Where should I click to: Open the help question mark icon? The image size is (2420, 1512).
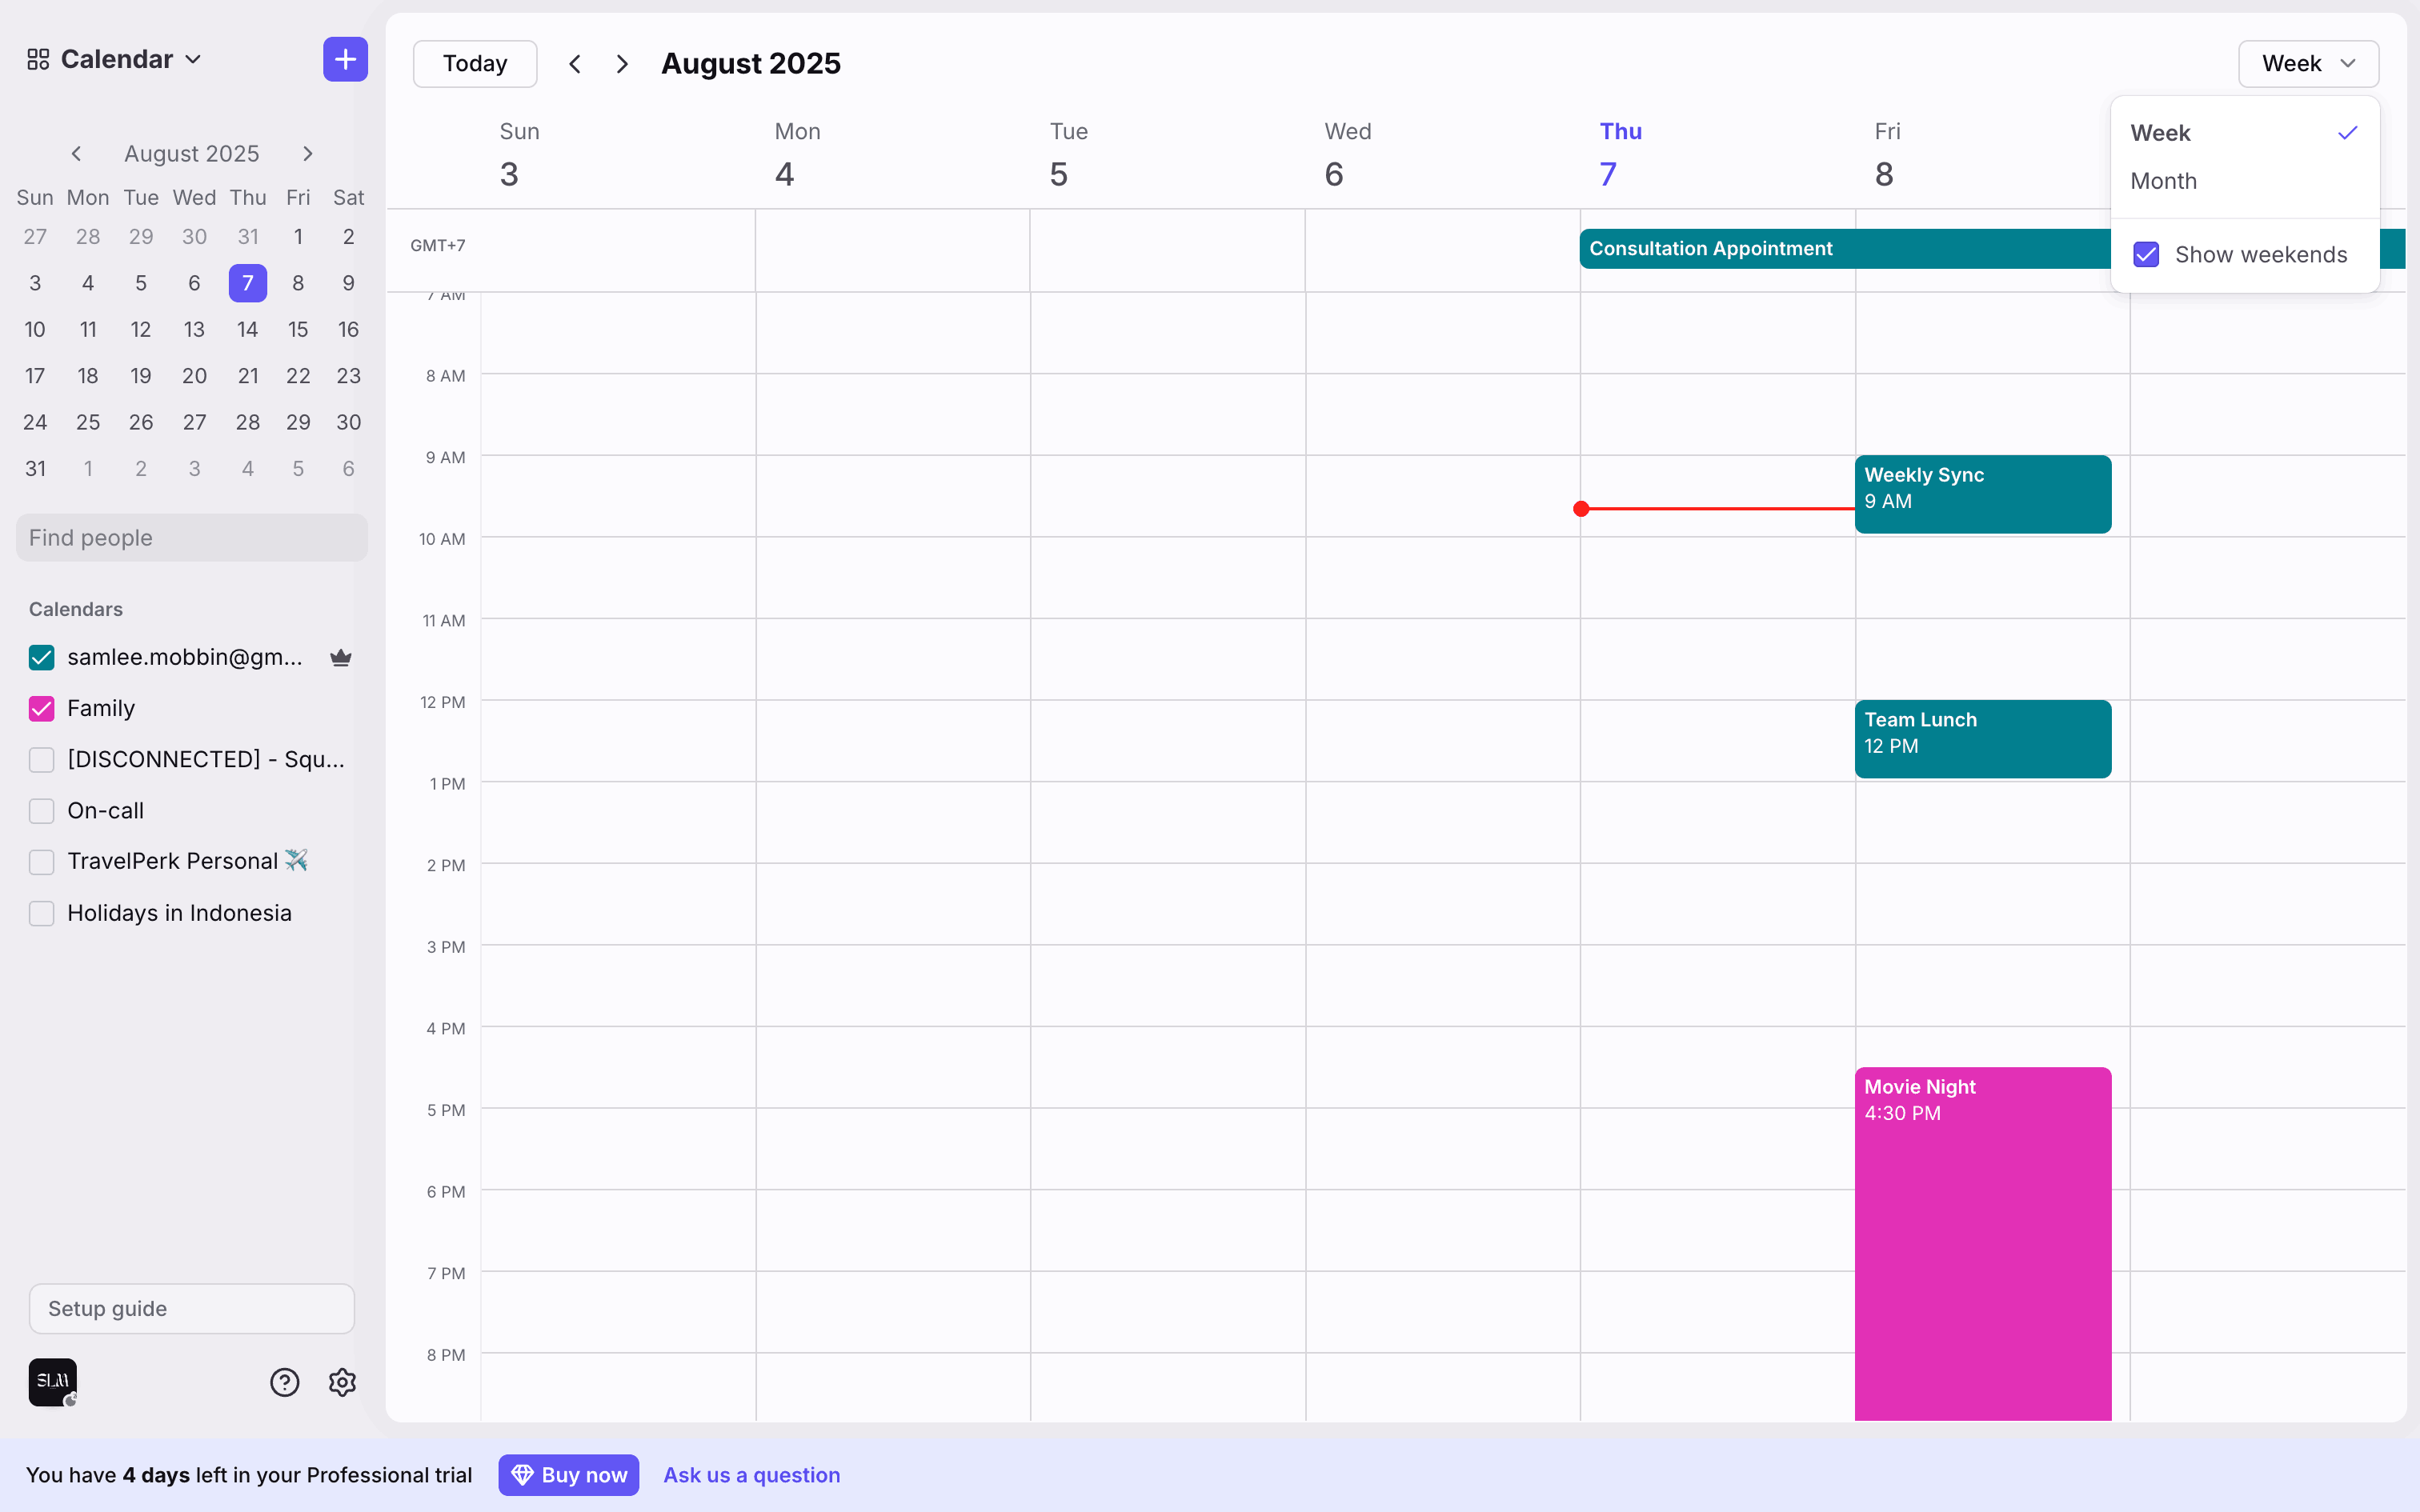(x=285, y=1382)
